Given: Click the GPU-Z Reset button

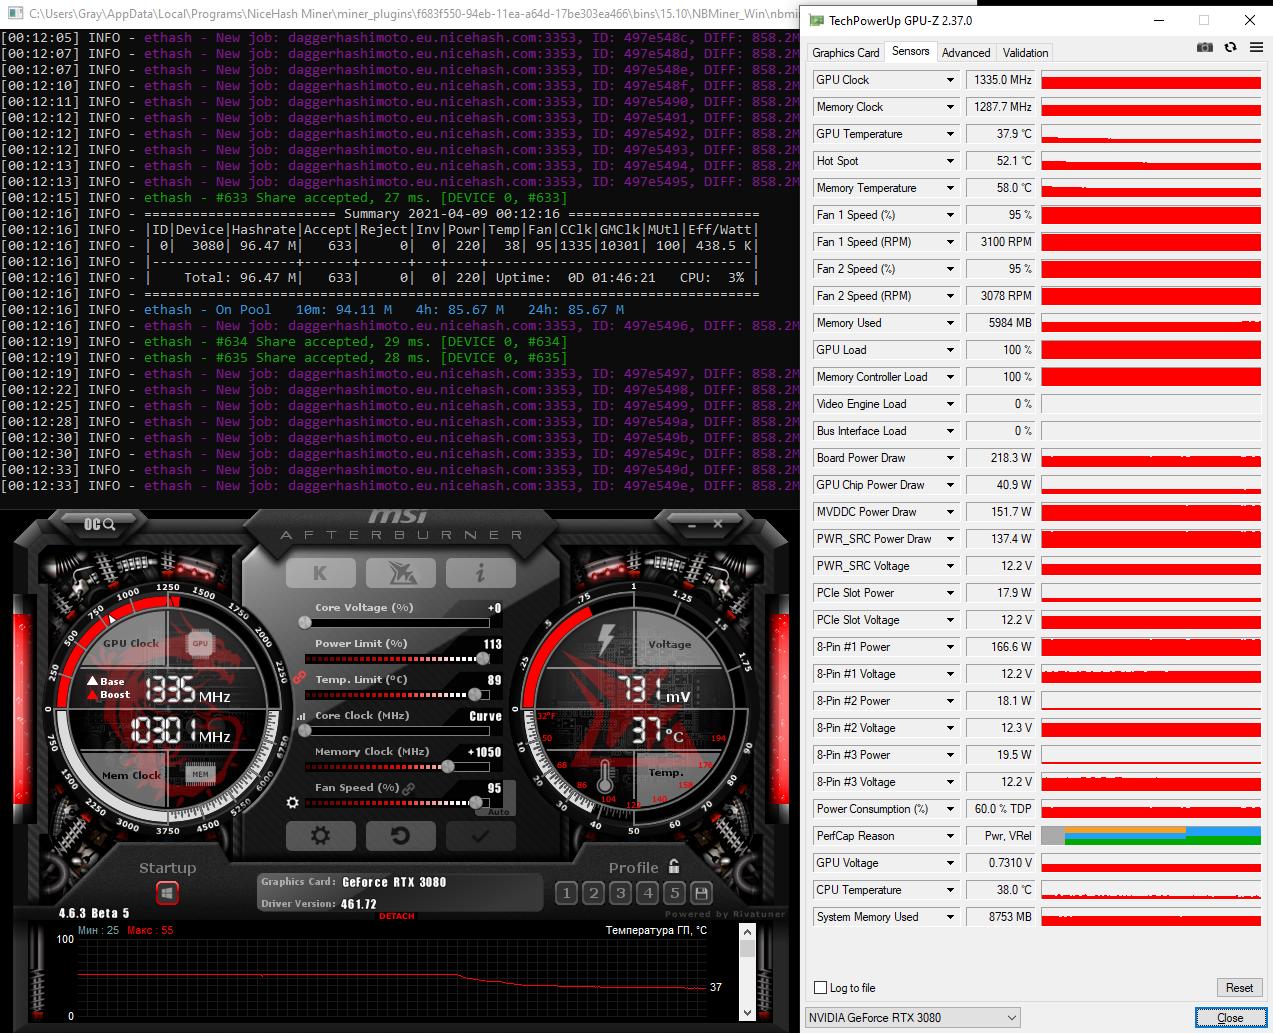Looking at the screenshot, I should tap(1239, 988).
